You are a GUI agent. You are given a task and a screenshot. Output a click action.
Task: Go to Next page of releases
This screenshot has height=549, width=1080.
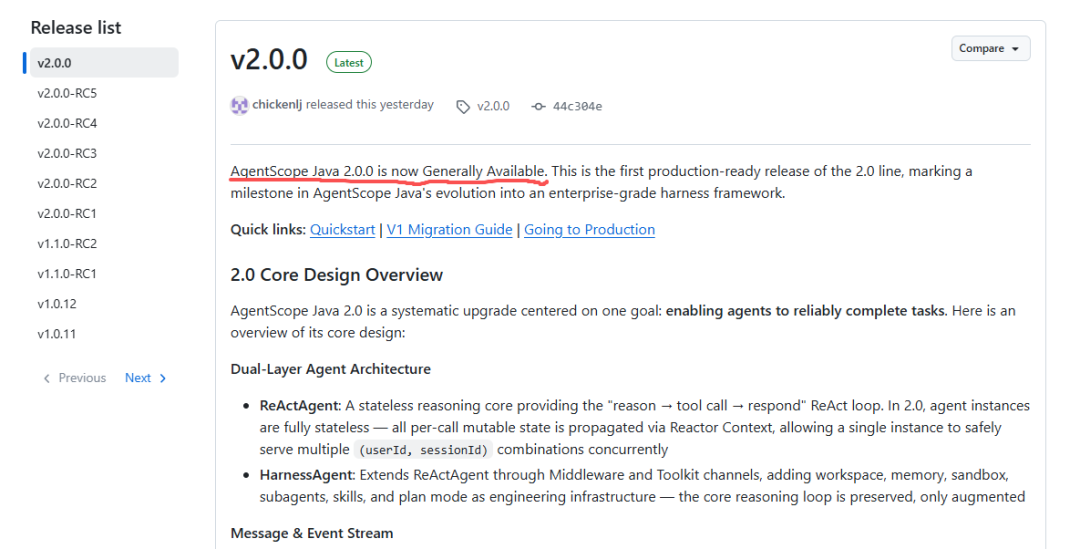[145, 377]
